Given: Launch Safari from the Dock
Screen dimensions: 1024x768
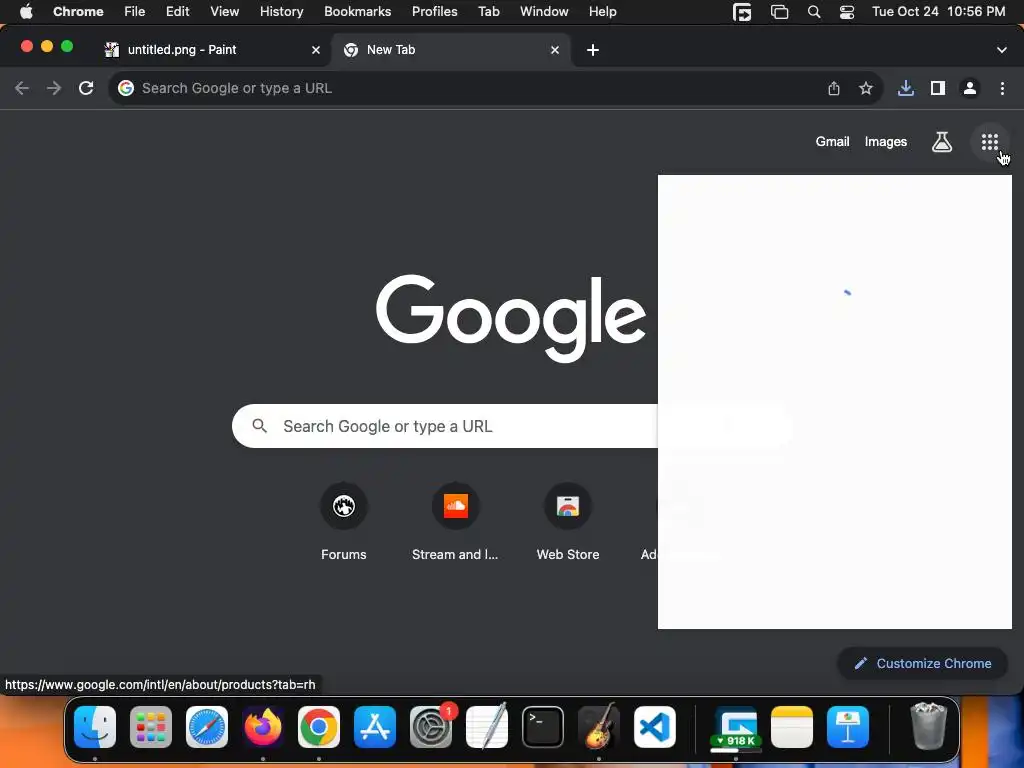Looking at the screenshot, I should click(207, 727).
